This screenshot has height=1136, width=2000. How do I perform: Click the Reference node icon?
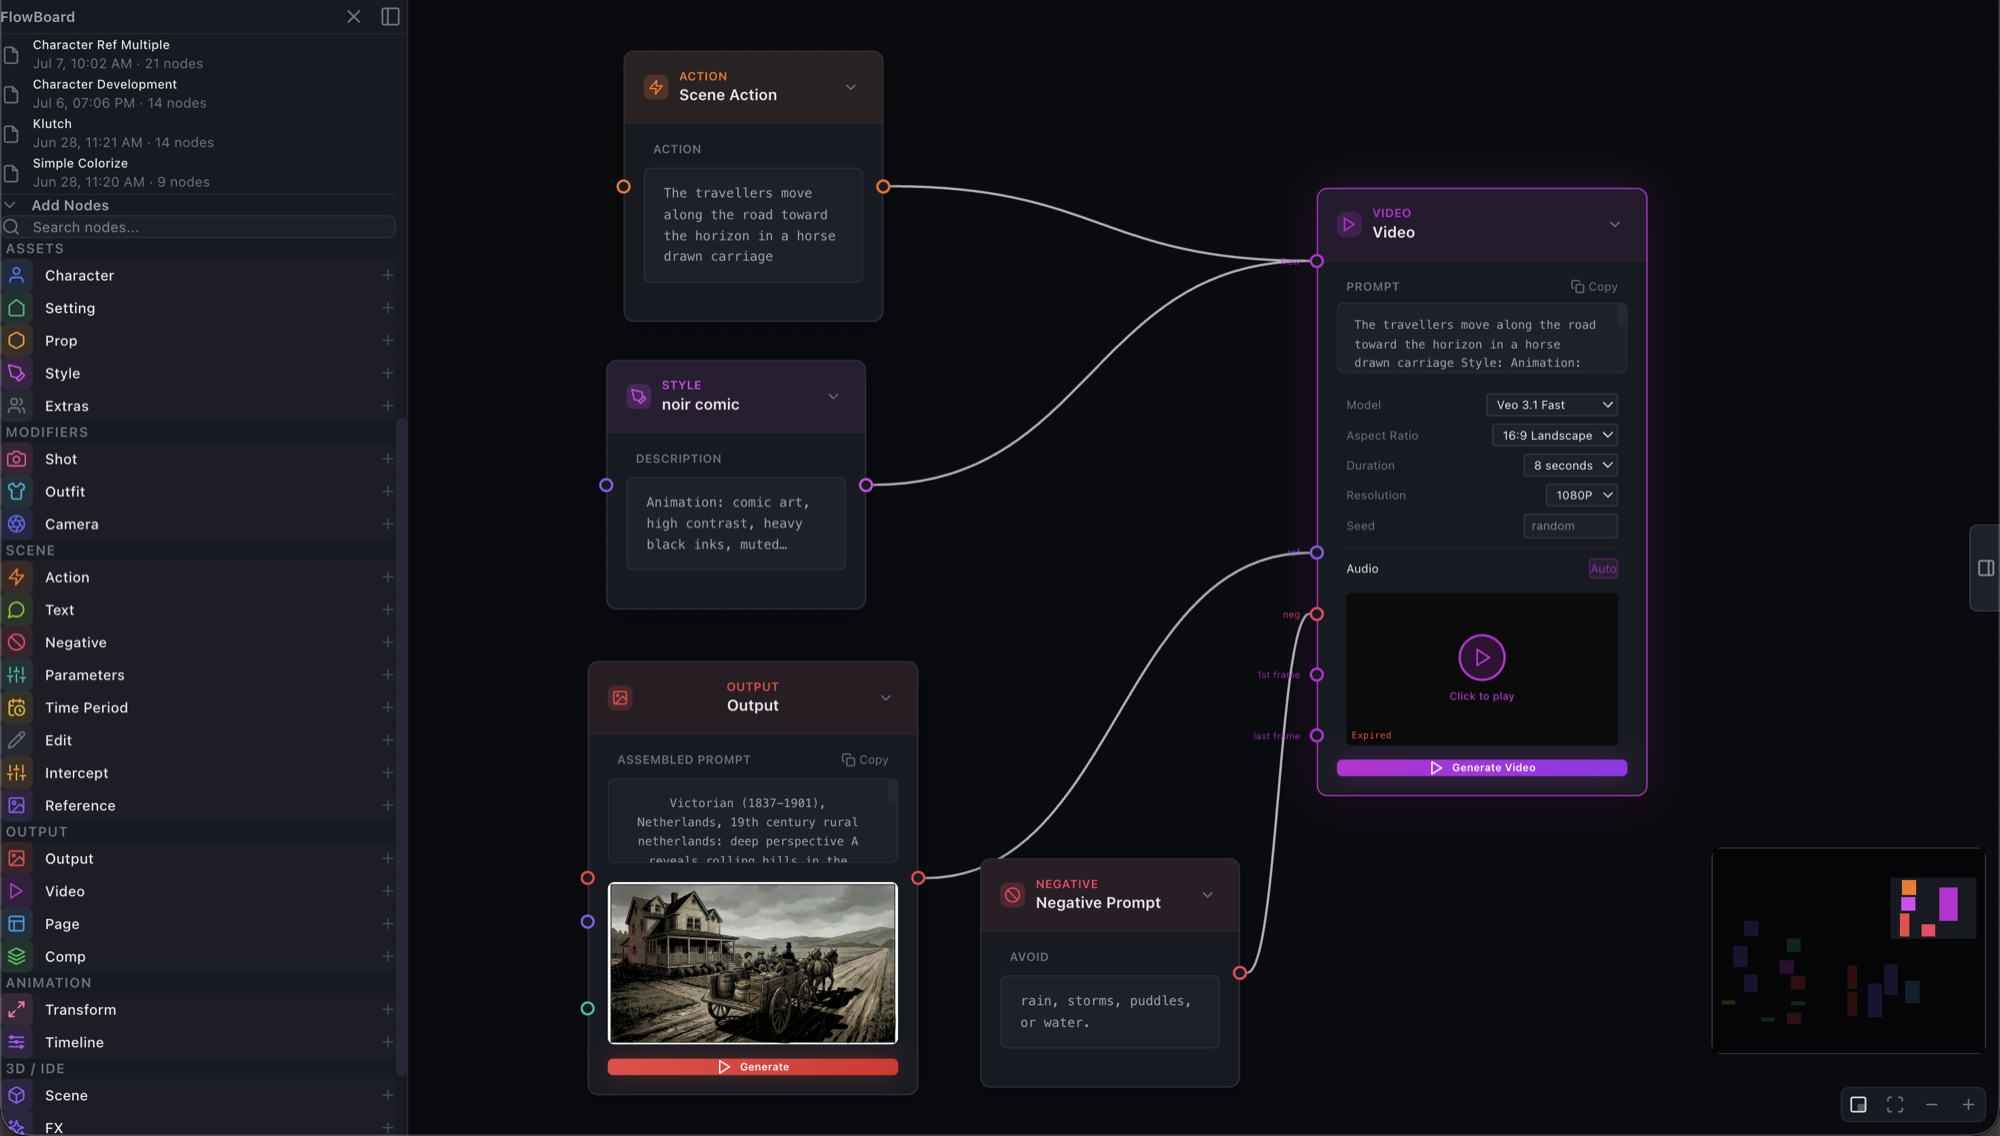17,805
